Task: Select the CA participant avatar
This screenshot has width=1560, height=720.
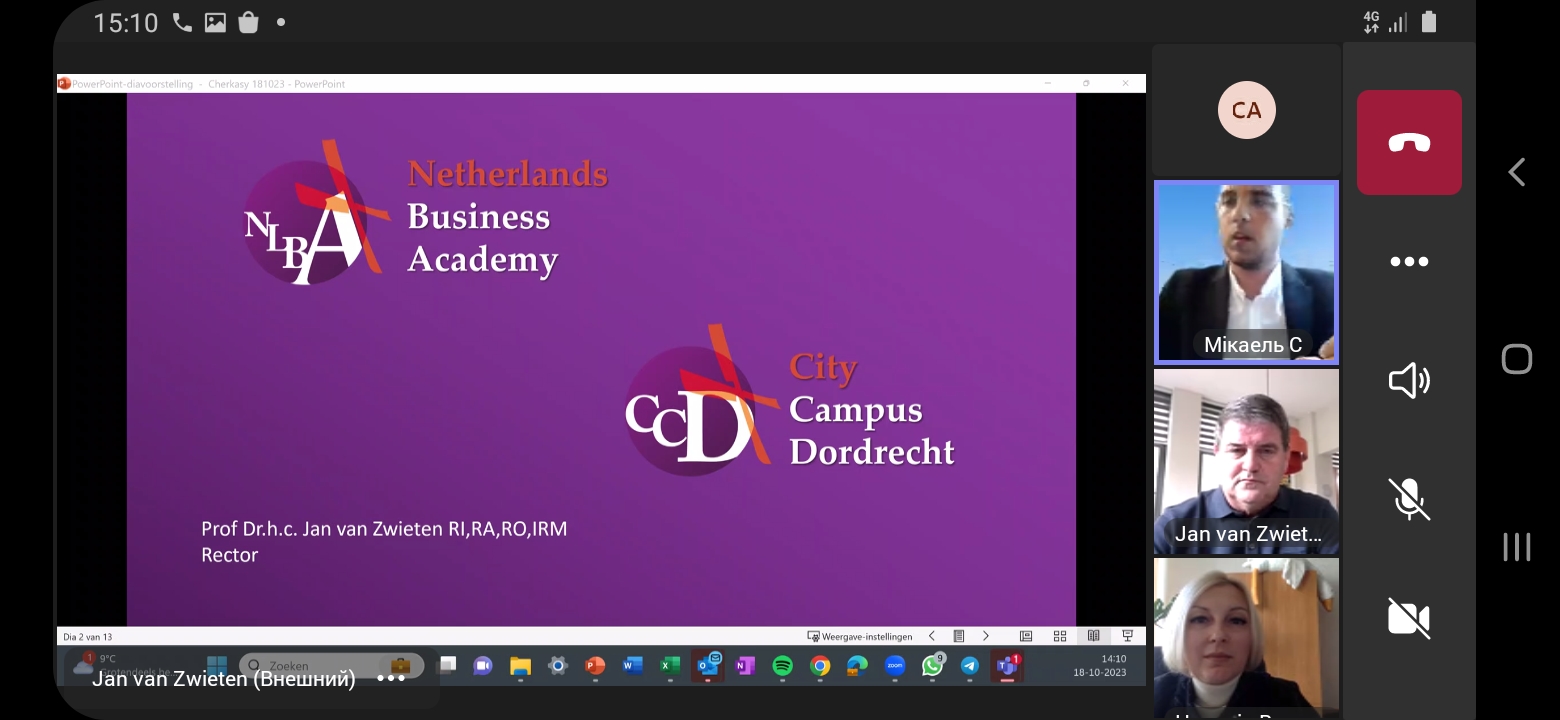Action: pyautogui.click(x=1246, y=110)
